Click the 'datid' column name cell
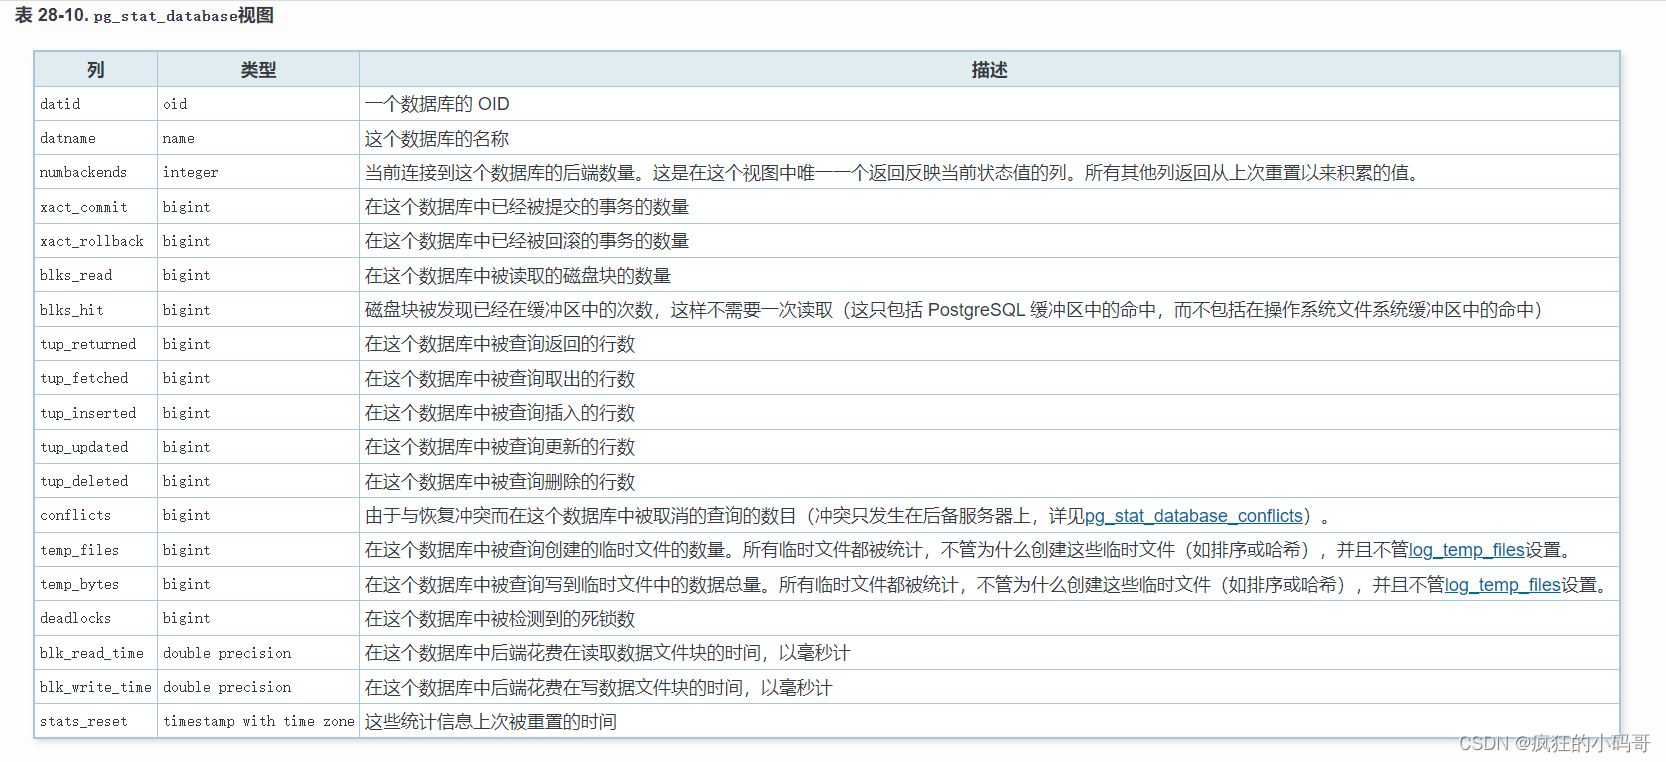The image size is (1666, 762). pos(96,104)
